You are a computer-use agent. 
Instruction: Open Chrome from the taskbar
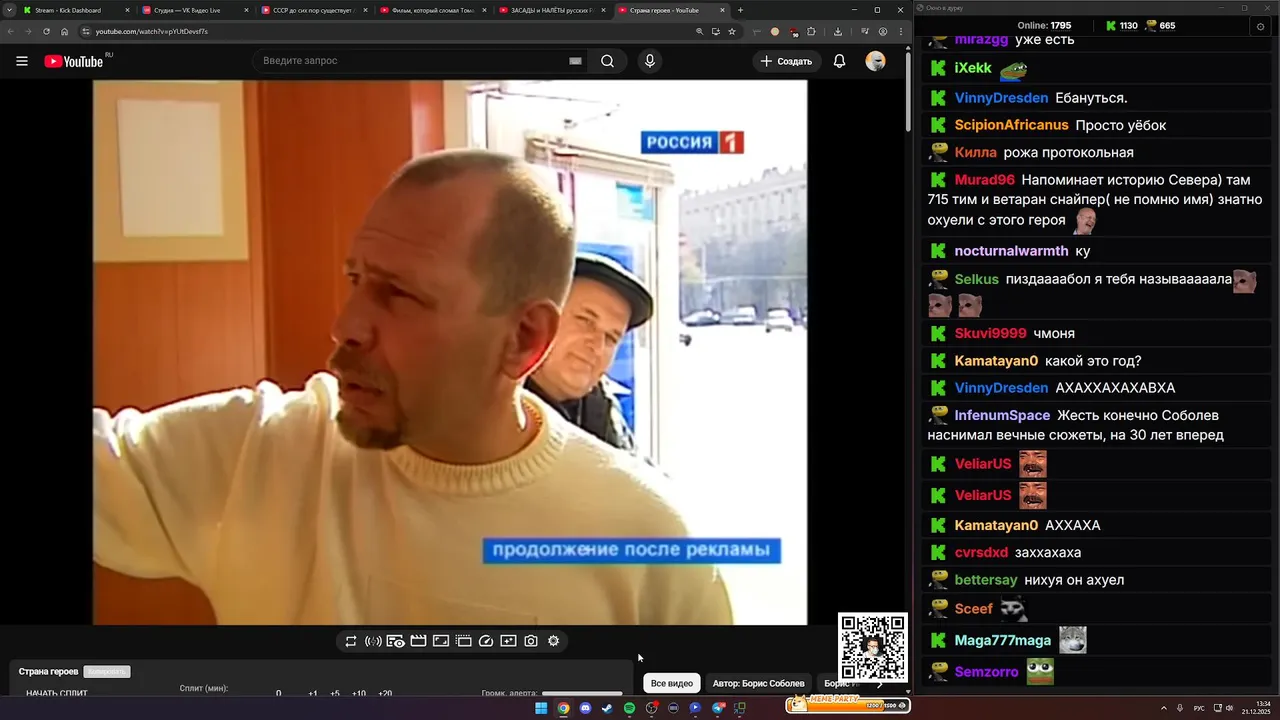coord(563,708)
